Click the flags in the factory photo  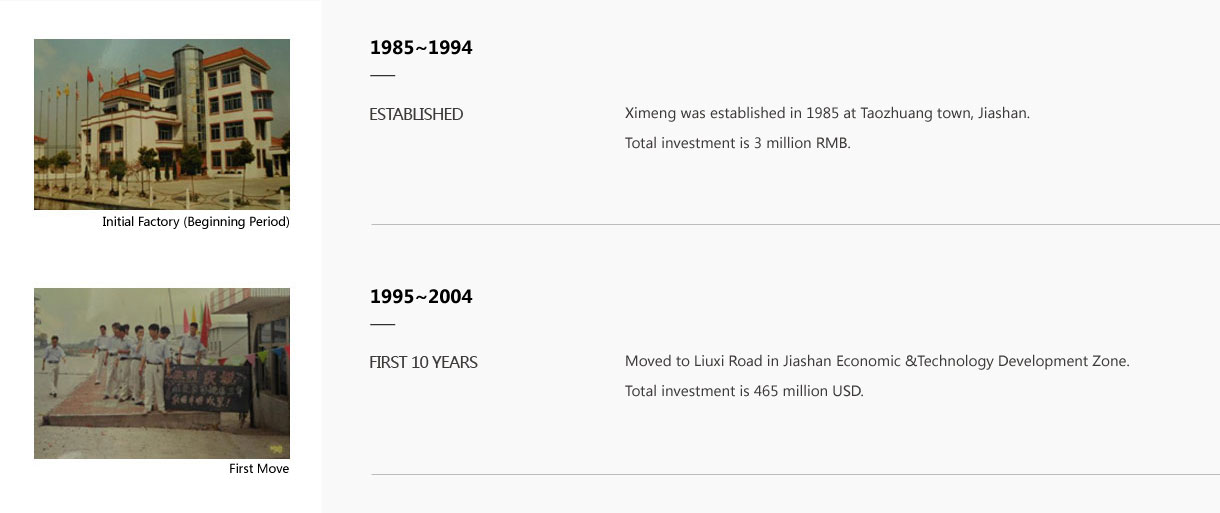click(68, 110)
